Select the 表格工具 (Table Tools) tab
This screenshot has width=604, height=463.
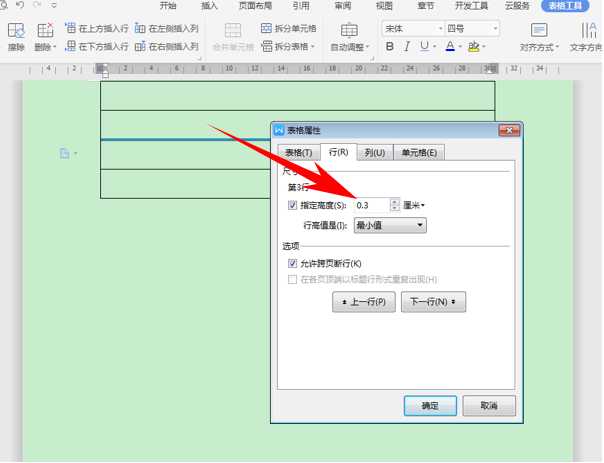coord(565,6)
